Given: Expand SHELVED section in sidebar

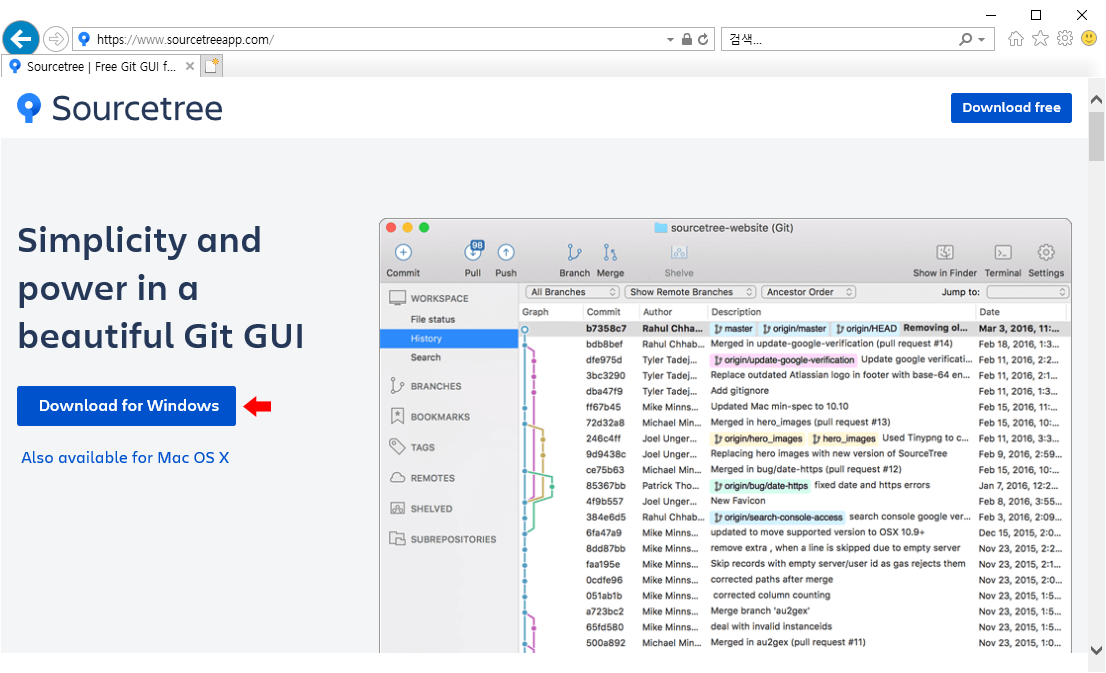Looking at the screenshot, I should coord(431,509).
